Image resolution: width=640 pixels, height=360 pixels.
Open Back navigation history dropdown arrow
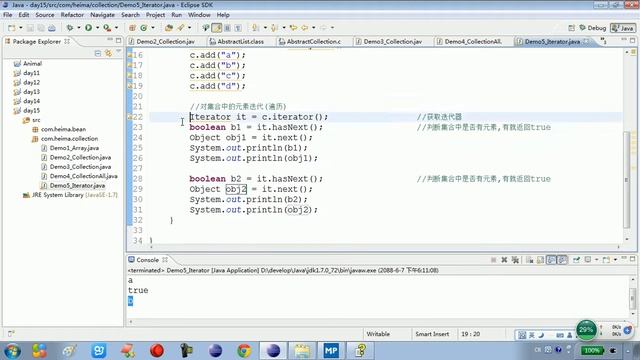click(x=313, y=28)
